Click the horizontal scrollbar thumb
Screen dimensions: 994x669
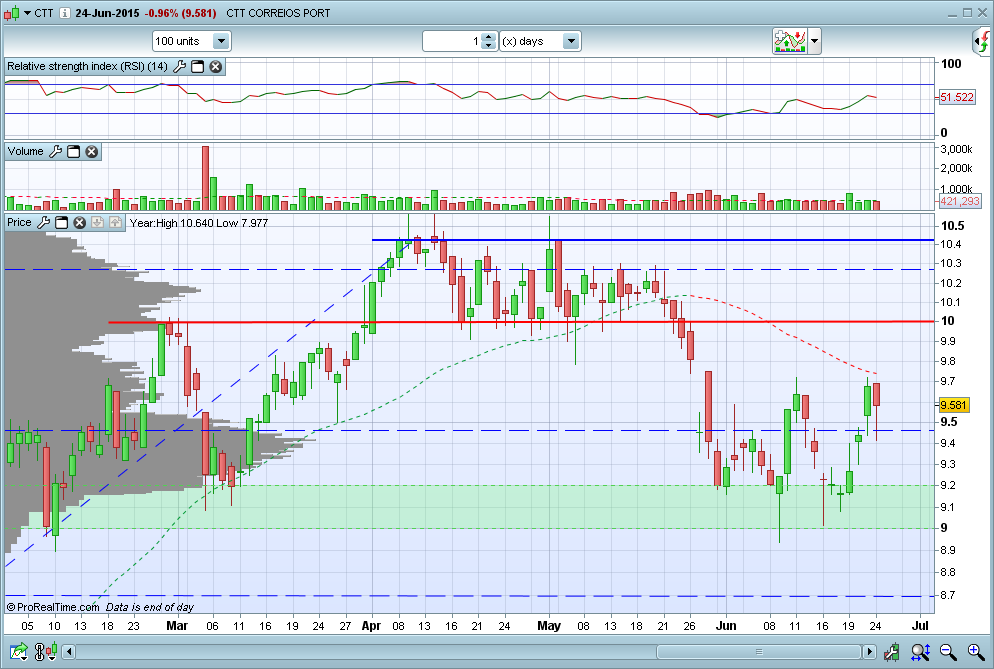pyautogui.click(x=758, y=651)
